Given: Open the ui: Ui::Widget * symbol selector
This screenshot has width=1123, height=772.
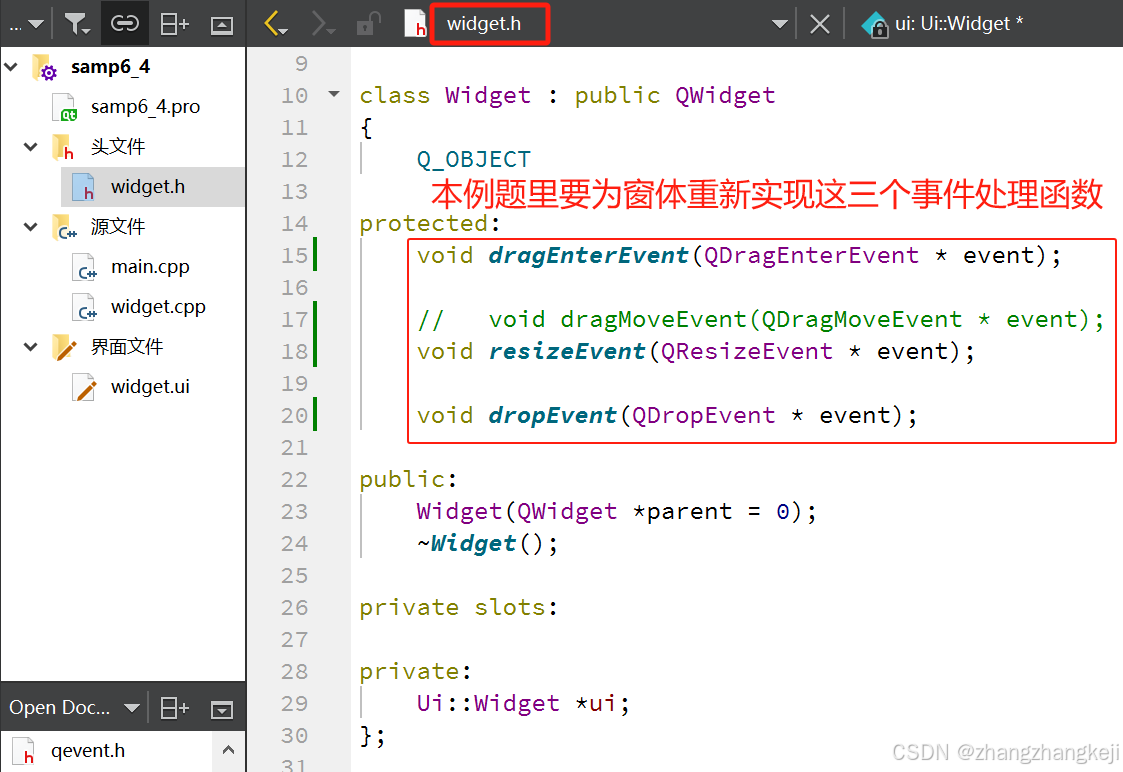Looking at the screenshot, I should (959, 24).
